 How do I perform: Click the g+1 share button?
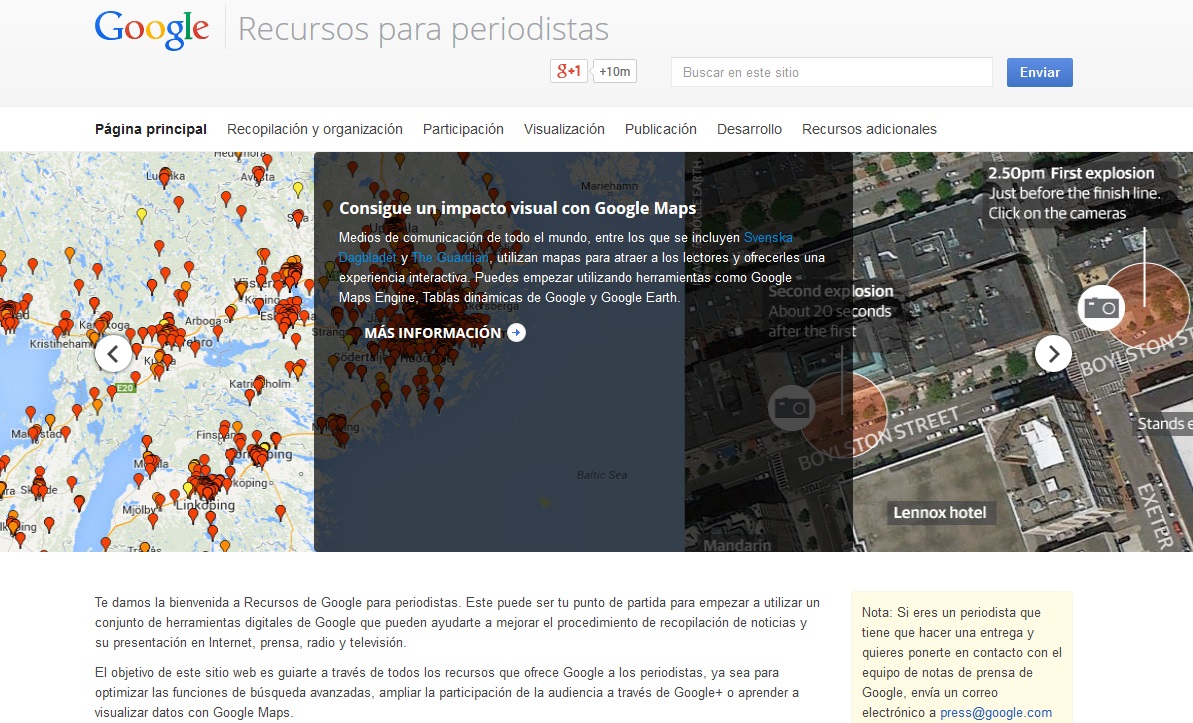568,72
